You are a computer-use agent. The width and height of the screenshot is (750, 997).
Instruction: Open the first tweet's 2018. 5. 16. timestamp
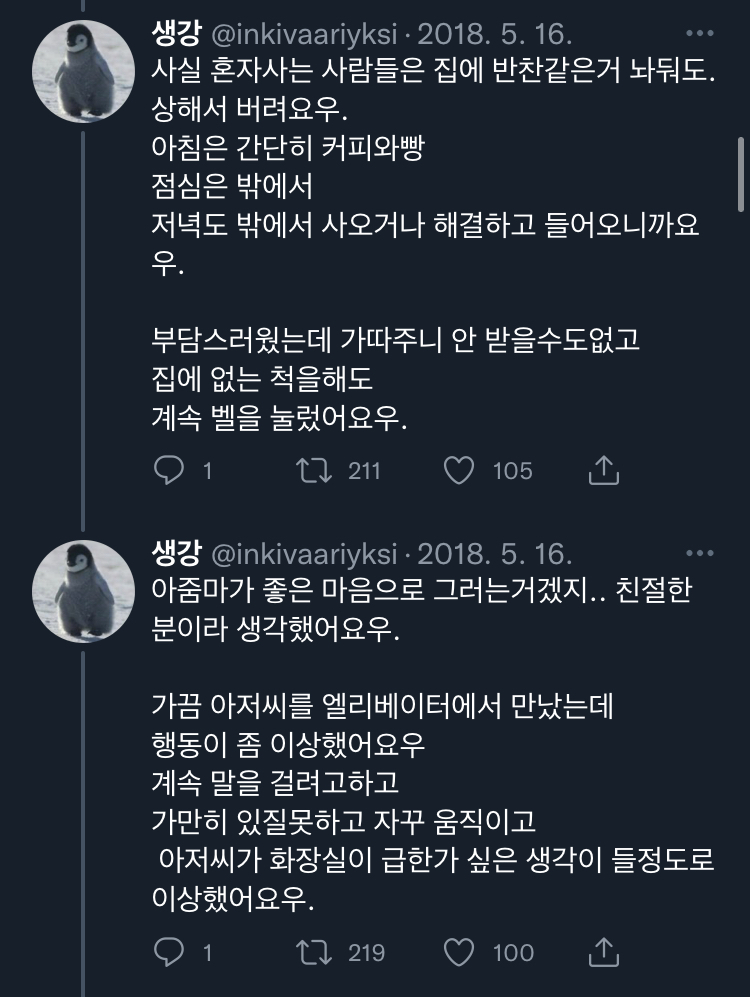(x=492, y=35)
